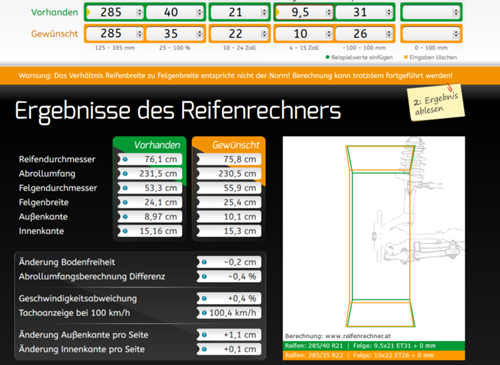Image resolution: width=500 pixels, height=365 pixels.
Task: Open info icon for Änderung Bodenfreiheit
Action: point(204,262)
